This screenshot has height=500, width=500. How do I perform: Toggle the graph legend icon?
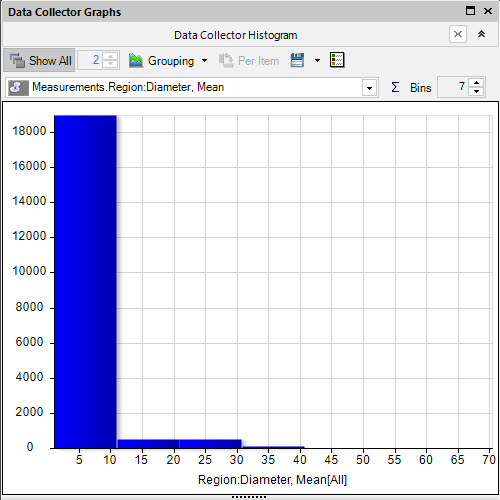coord(337,60)
